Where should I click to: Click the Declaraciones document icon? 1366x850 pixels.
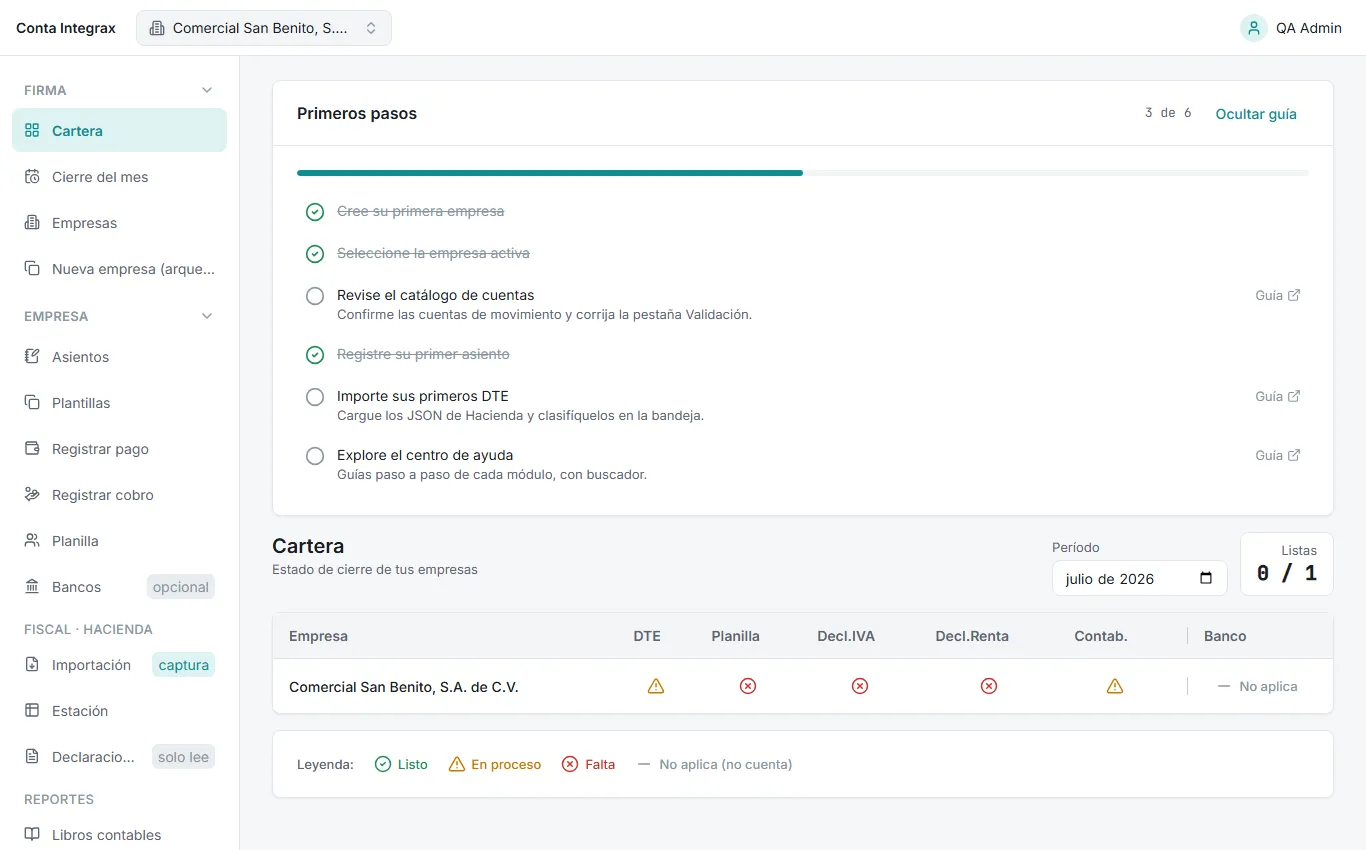point(32,756)
